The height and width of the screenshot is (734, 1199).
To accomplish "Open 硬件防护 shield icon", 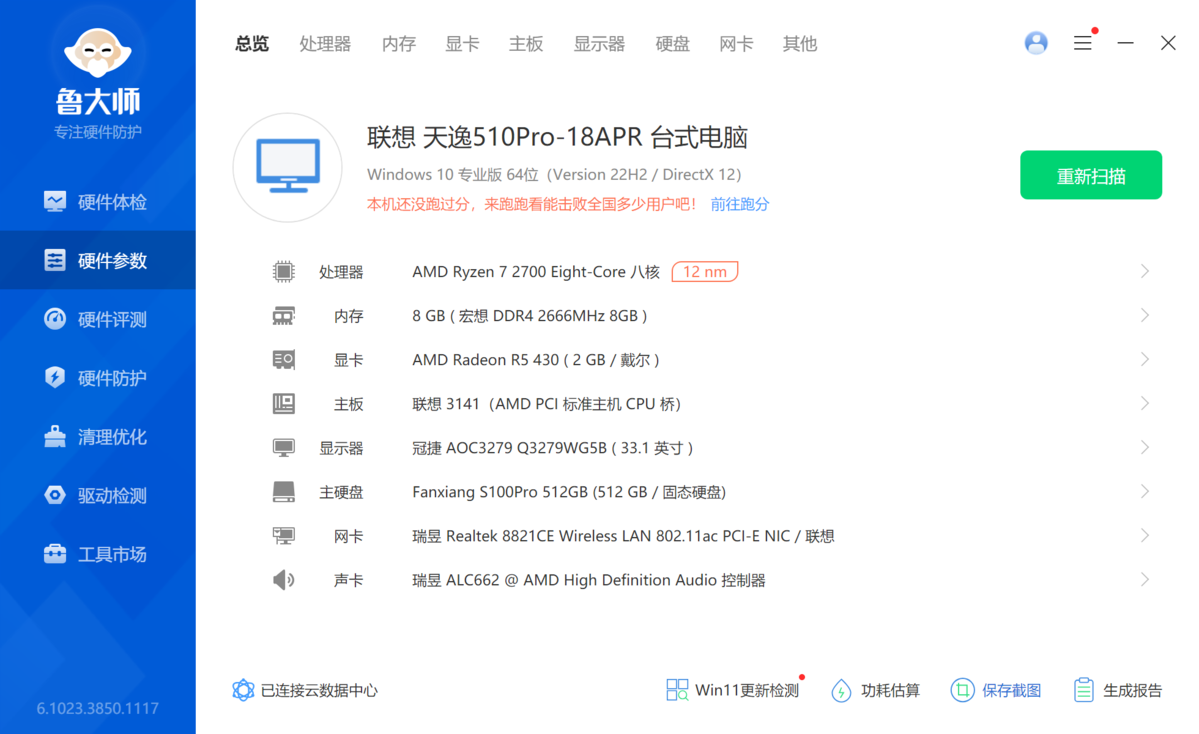I will (55, 378).
